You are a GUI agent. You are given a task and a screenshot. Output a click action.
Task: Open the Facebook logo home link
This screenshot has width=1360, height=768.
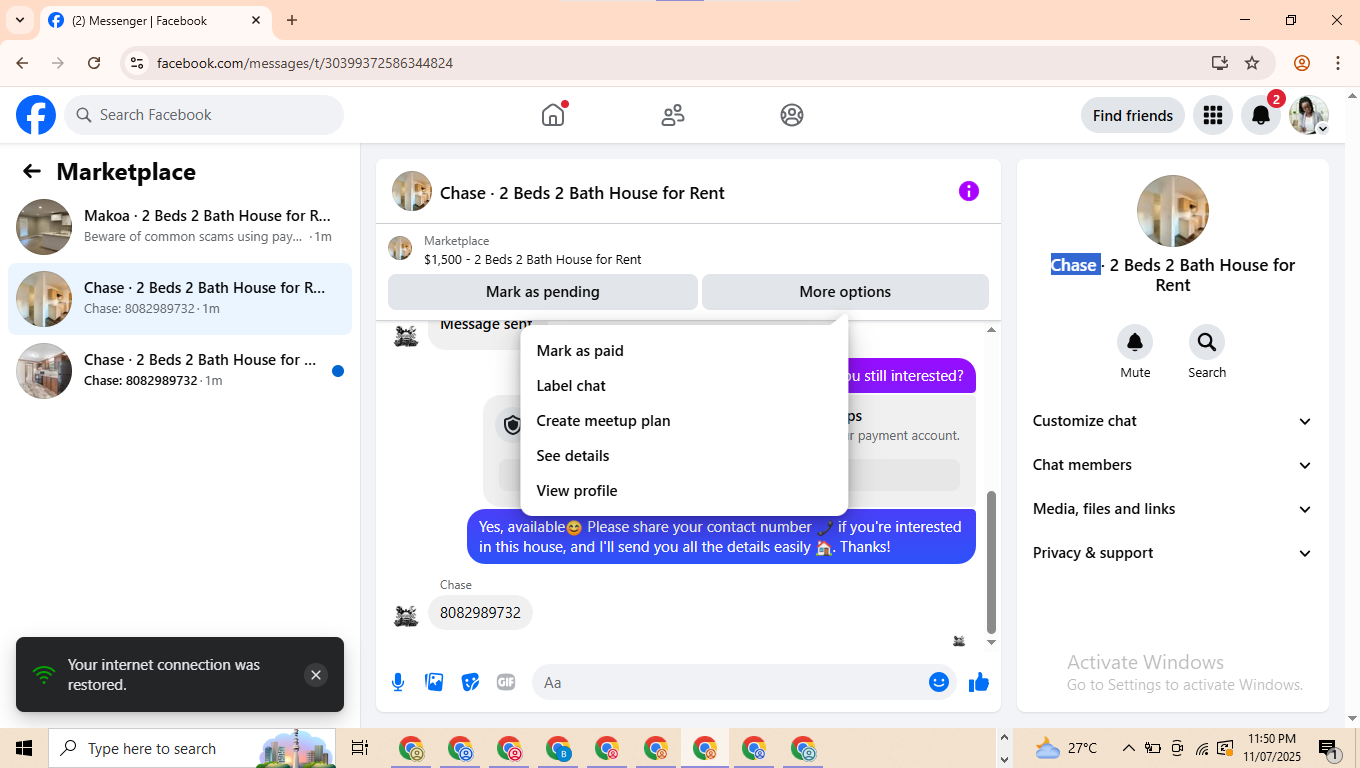pyautogui.click(x=36, y=115)
